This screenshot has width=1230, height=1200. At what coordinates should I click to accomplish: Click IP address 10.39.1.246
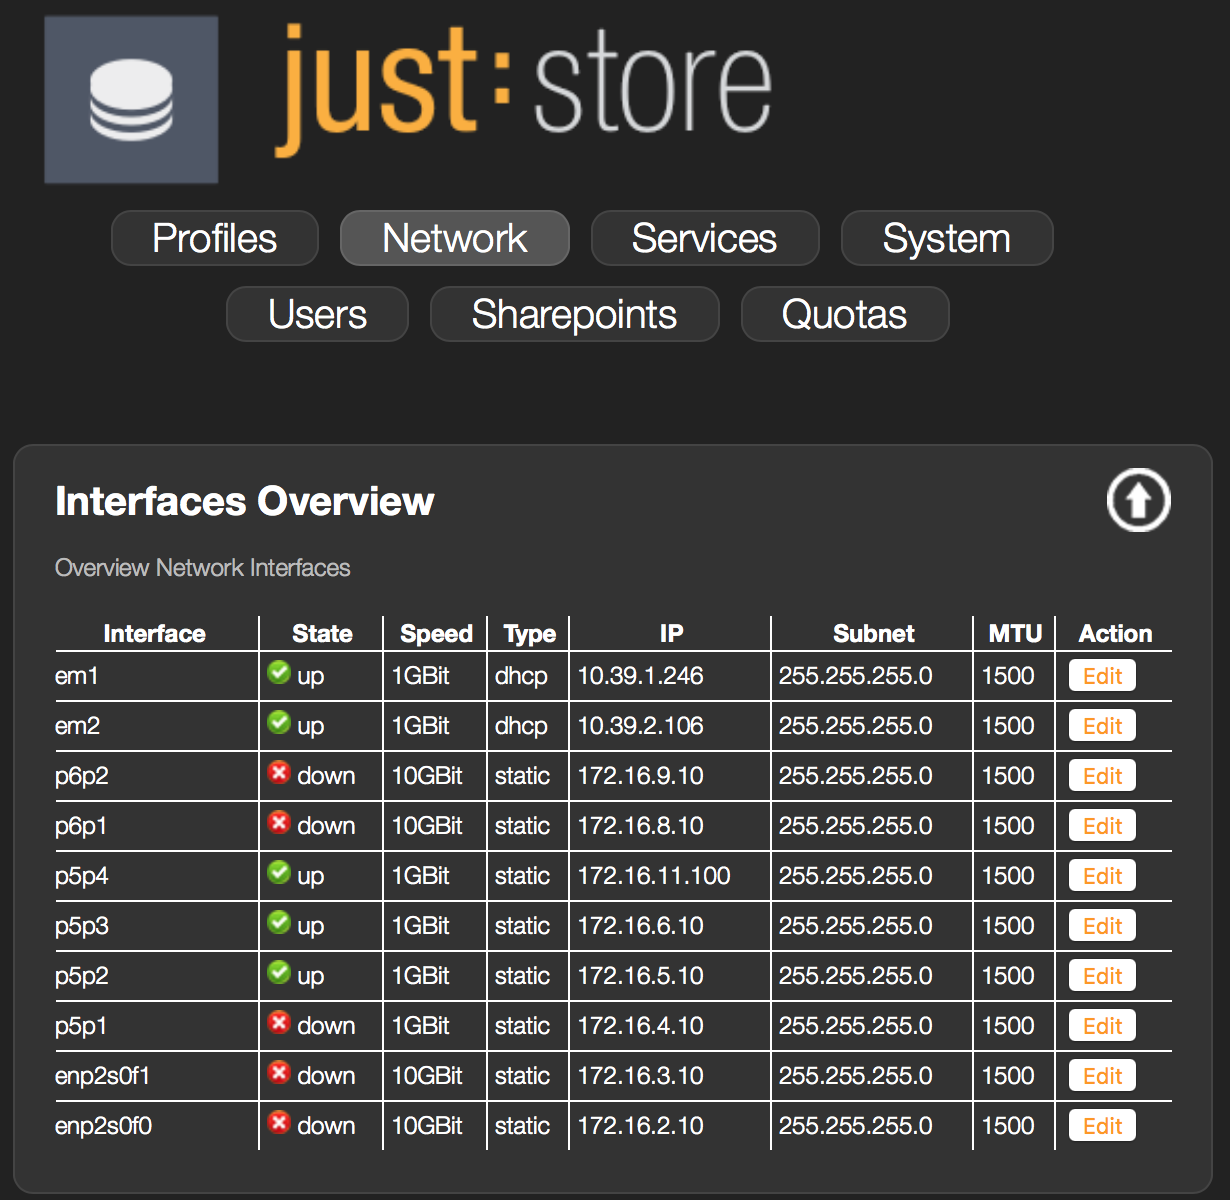[641, 676]
